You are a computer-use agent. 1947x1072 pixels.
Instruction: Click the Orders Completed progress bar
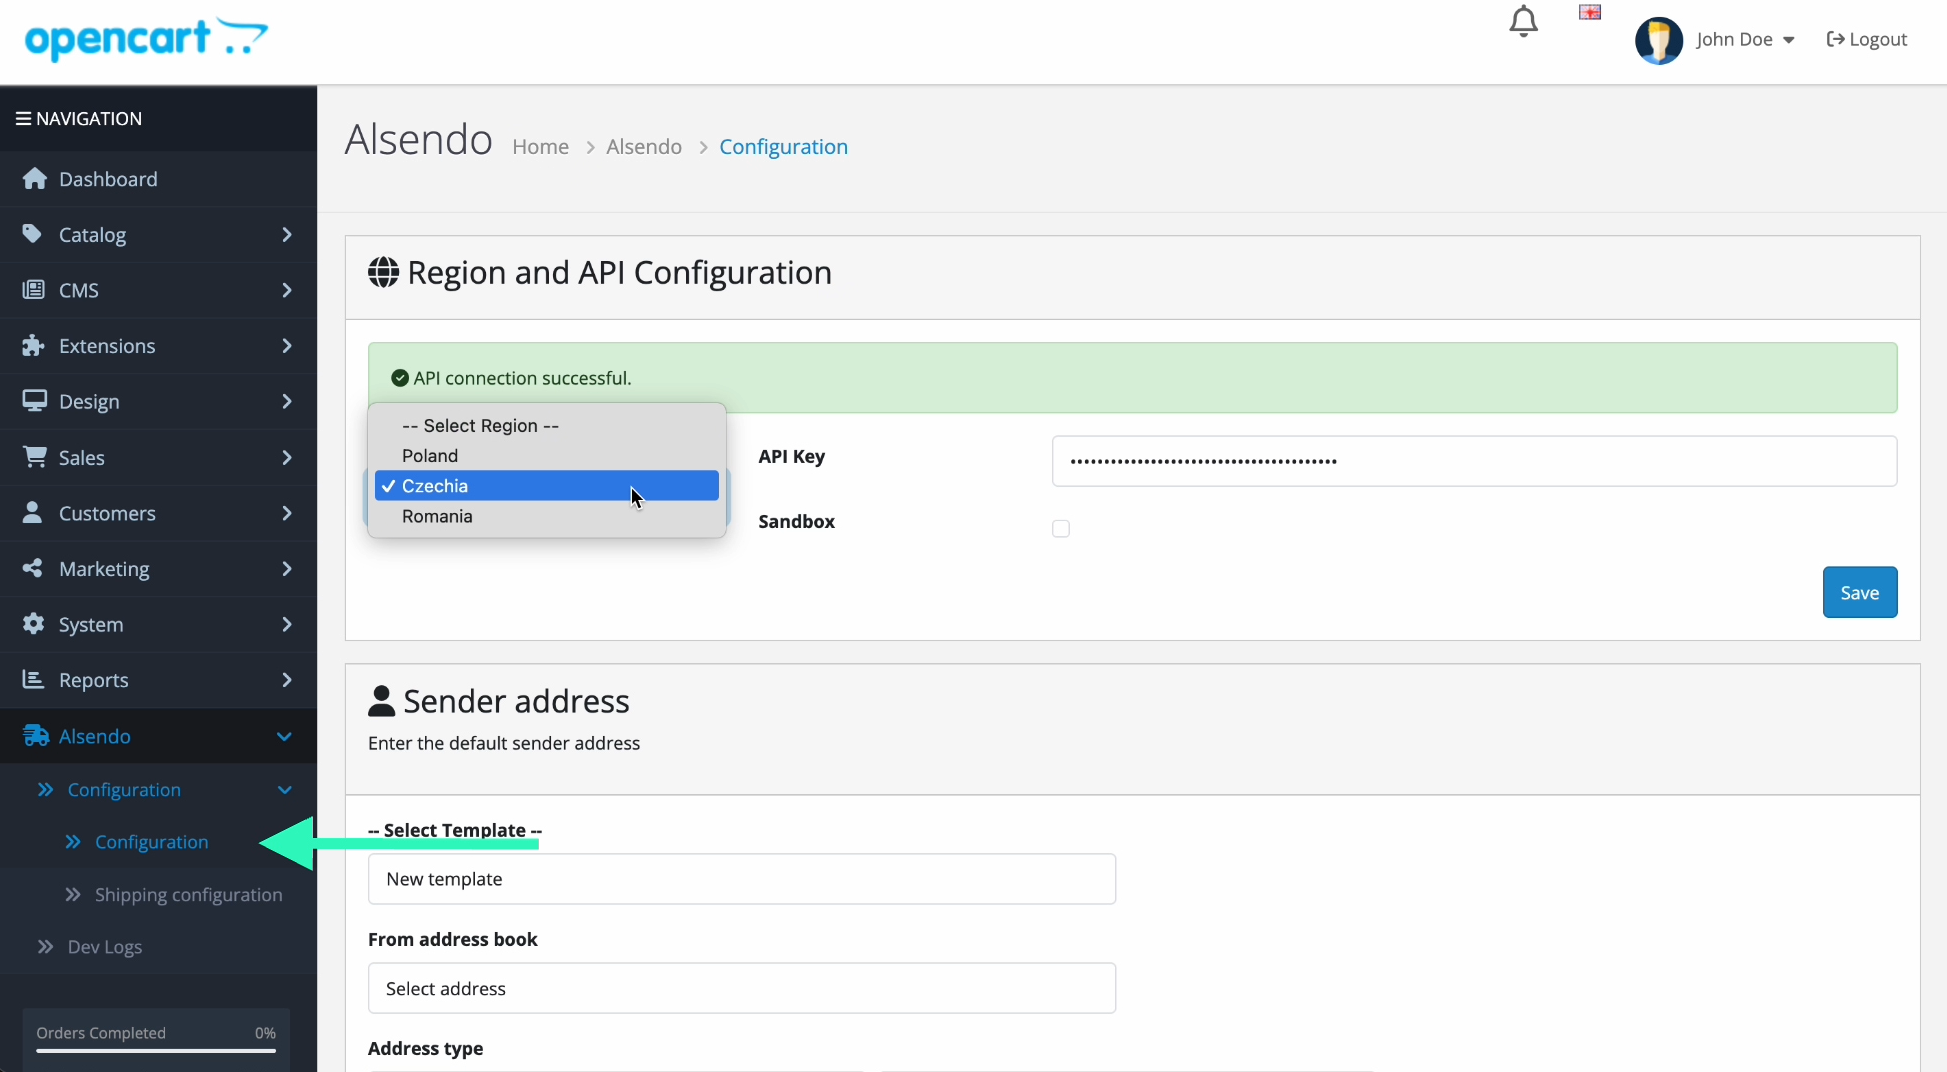pos(156,1050)
